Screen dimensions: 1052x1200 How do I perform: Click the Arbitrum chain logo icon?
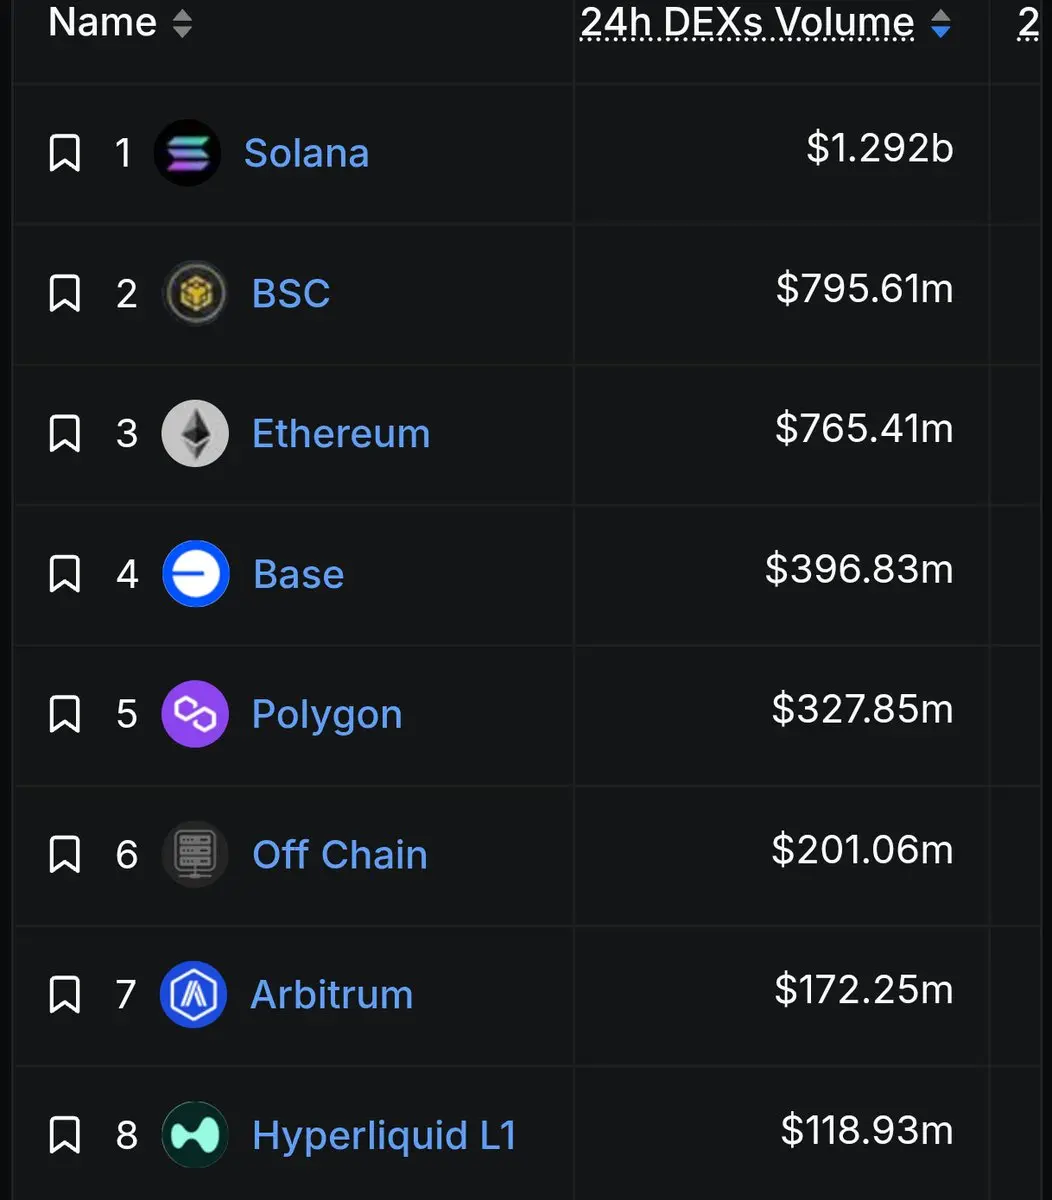(194, 994)
